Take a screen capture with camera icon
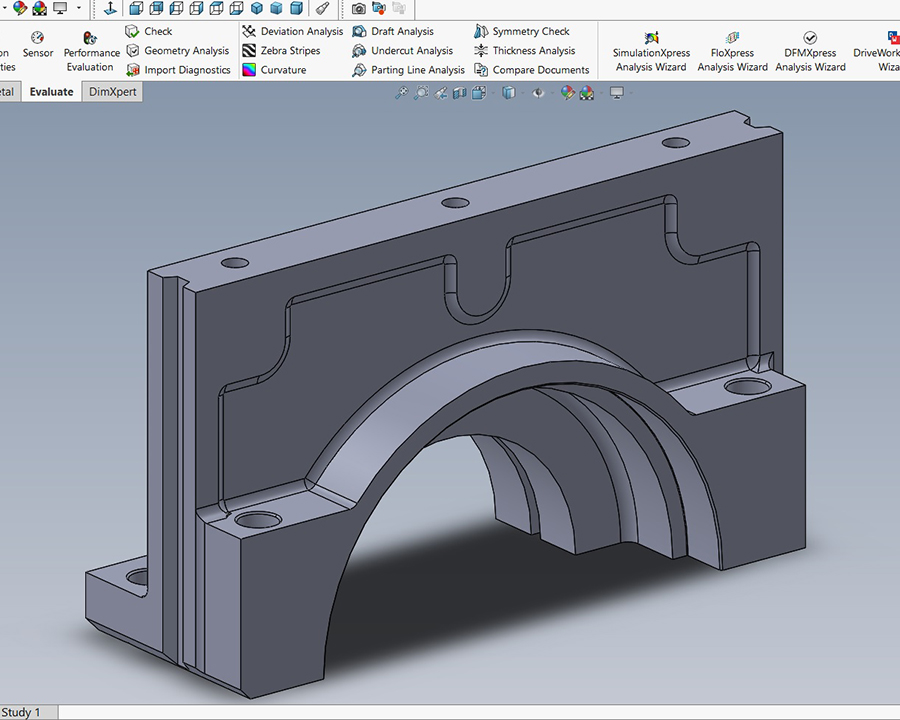900x720 pixels. pyautogui.click(x=358, y=8)
